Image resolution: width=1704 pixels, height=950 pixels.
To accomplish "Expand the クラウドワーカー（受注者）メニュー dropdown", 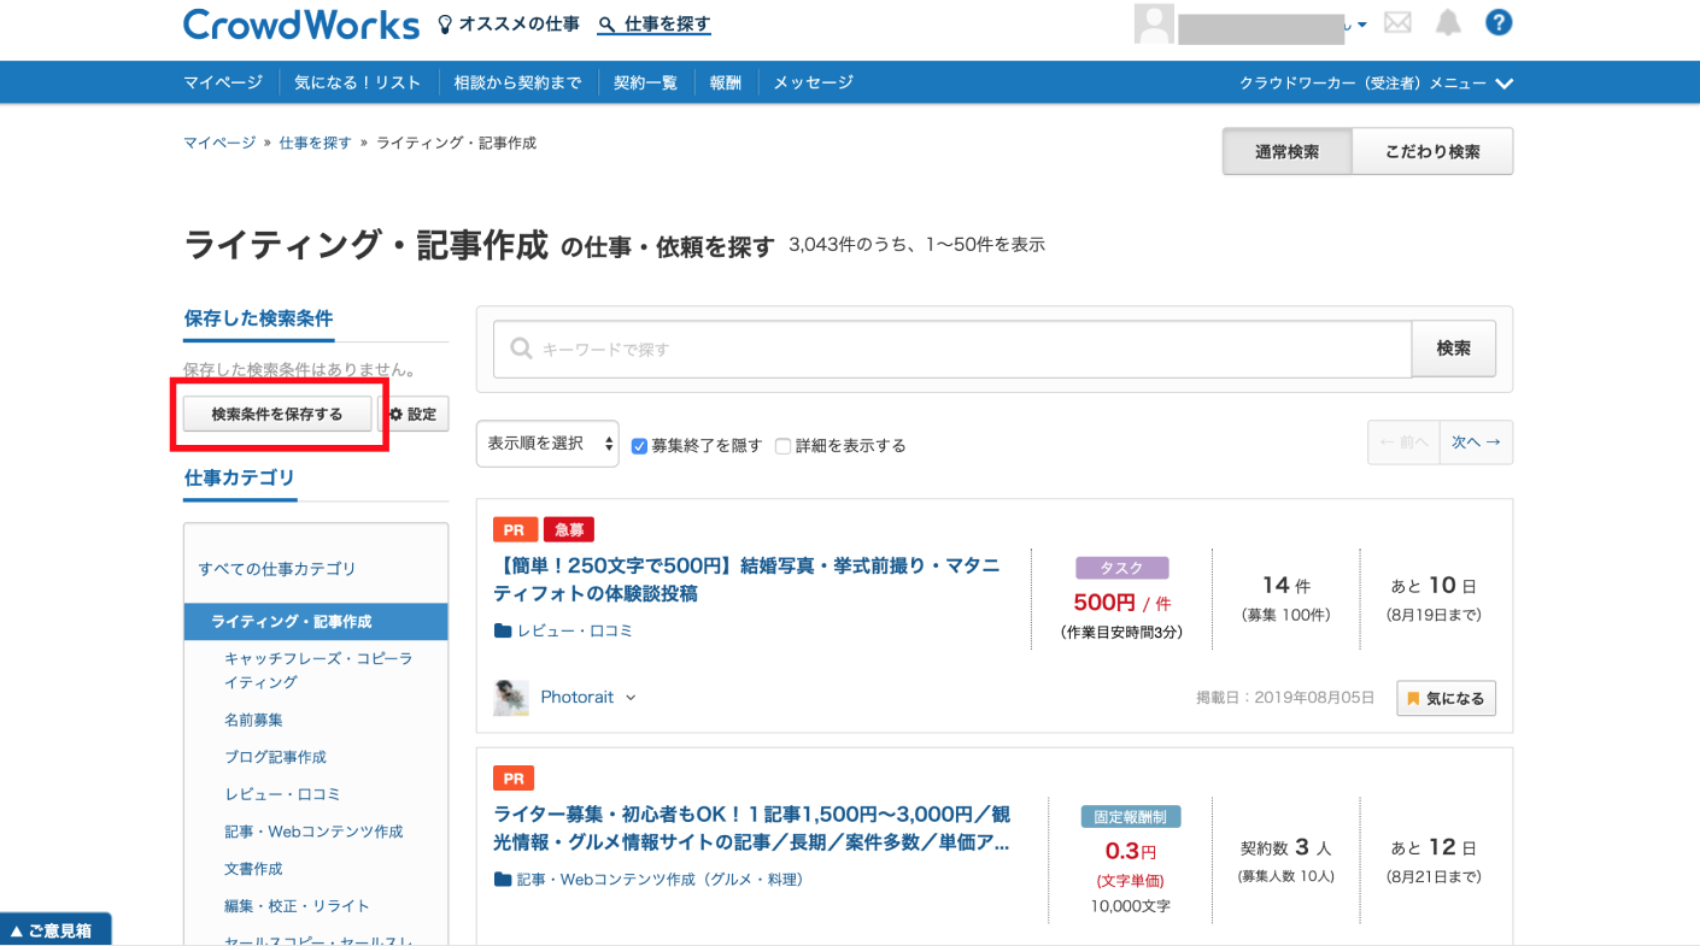I will pyautogui.click(x=1375, y=83).
